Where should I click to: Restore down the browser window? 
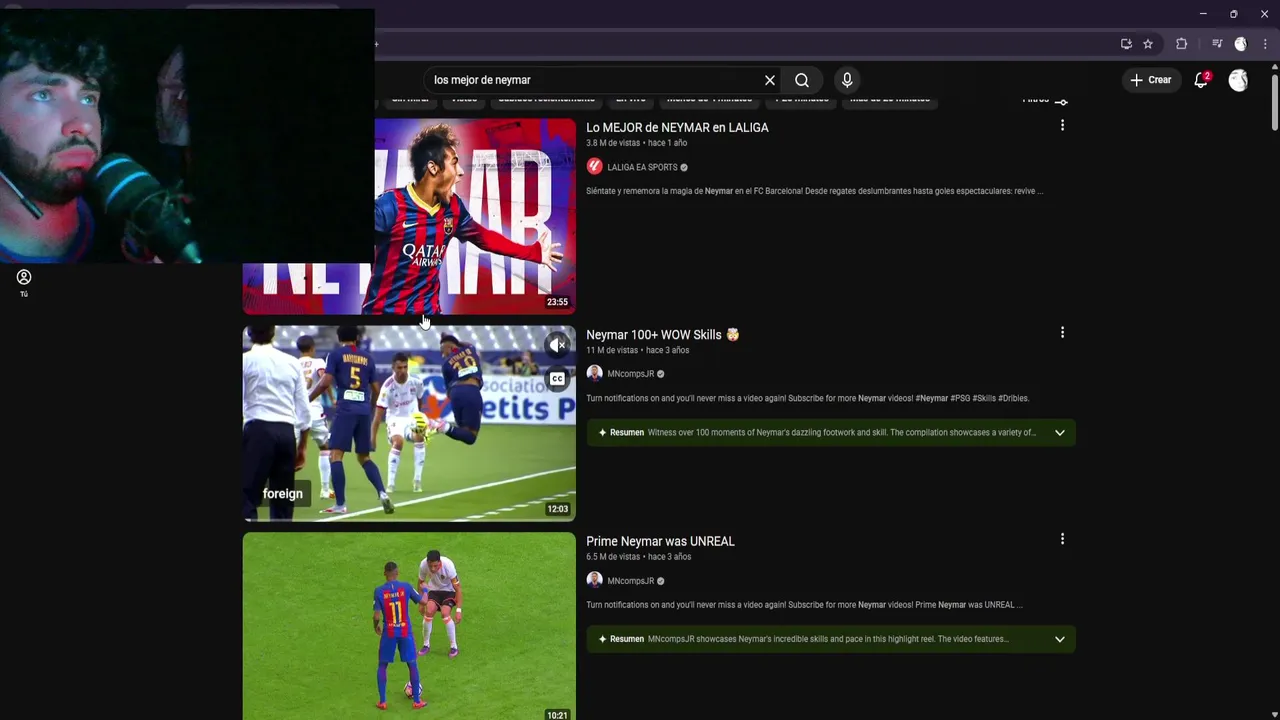1233,14
